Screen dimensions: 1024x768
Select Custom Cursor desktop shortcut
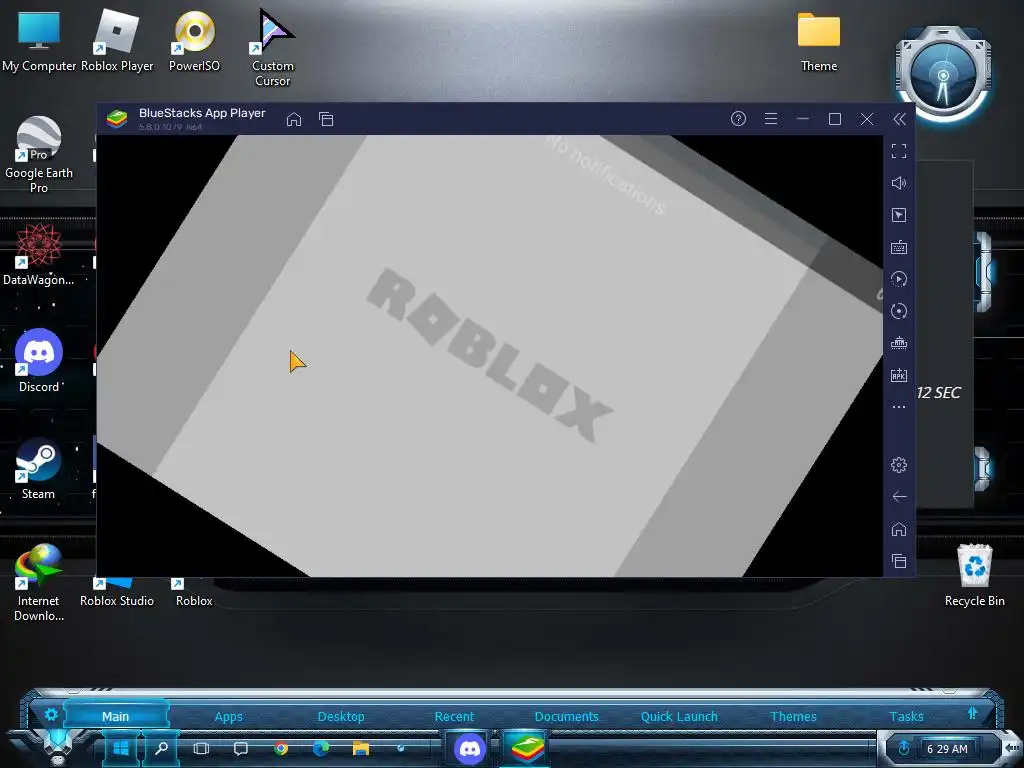[x=272, y=47]
